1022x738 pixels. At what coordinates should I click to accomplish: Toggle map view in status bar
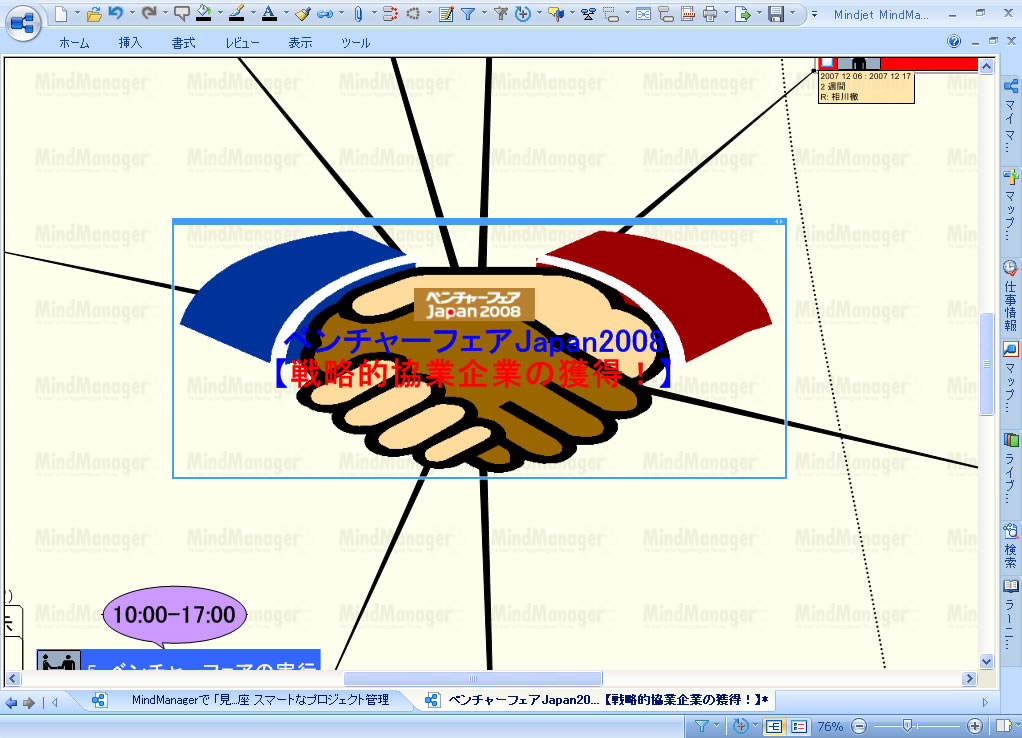tap(774, 726)
